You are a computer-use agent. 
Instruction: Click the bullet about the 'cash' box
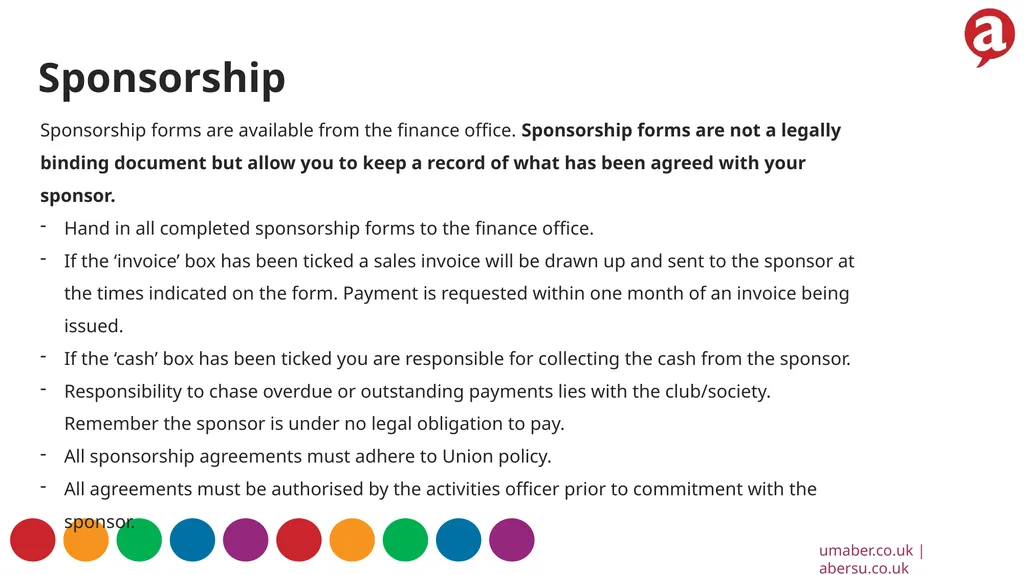click(x=457, y=359)
